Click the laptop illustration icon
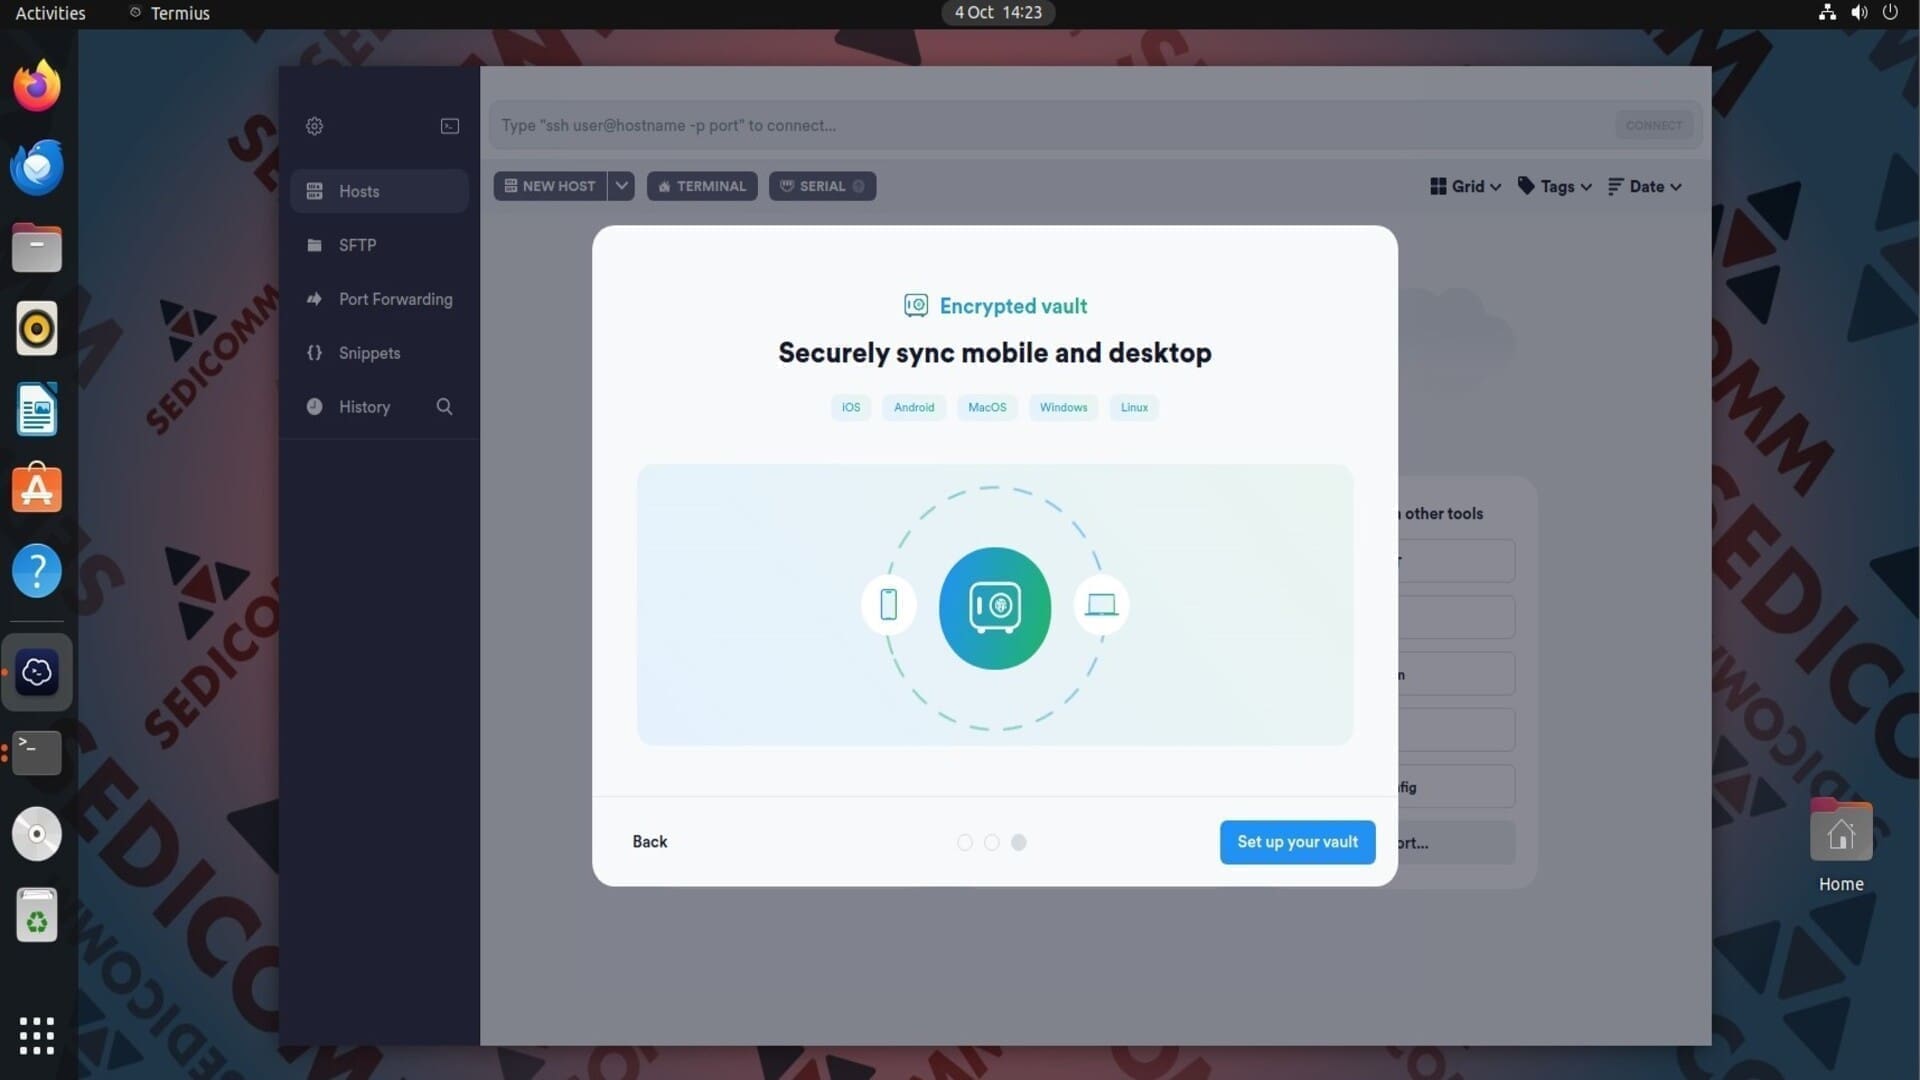Screen dimensions: 1920x1080 (1101, 605)
